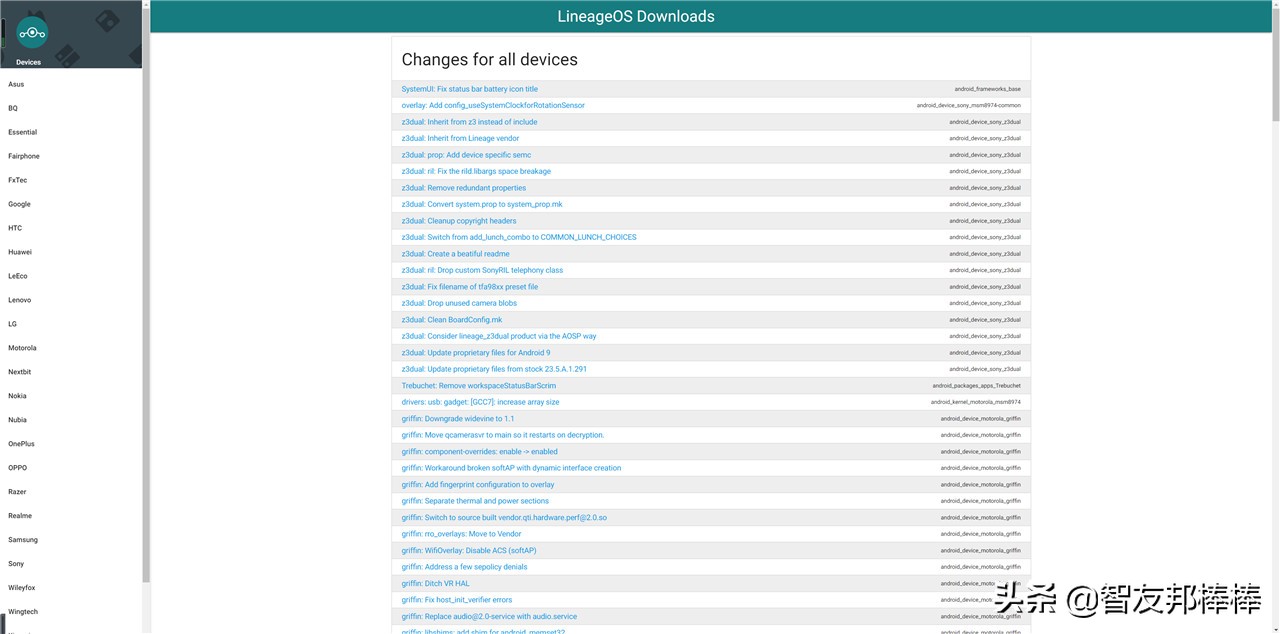This screenshot has width=1280, height=634.
Task: Click the LineageOS Downloads header title
Action: tap(636, 16)
